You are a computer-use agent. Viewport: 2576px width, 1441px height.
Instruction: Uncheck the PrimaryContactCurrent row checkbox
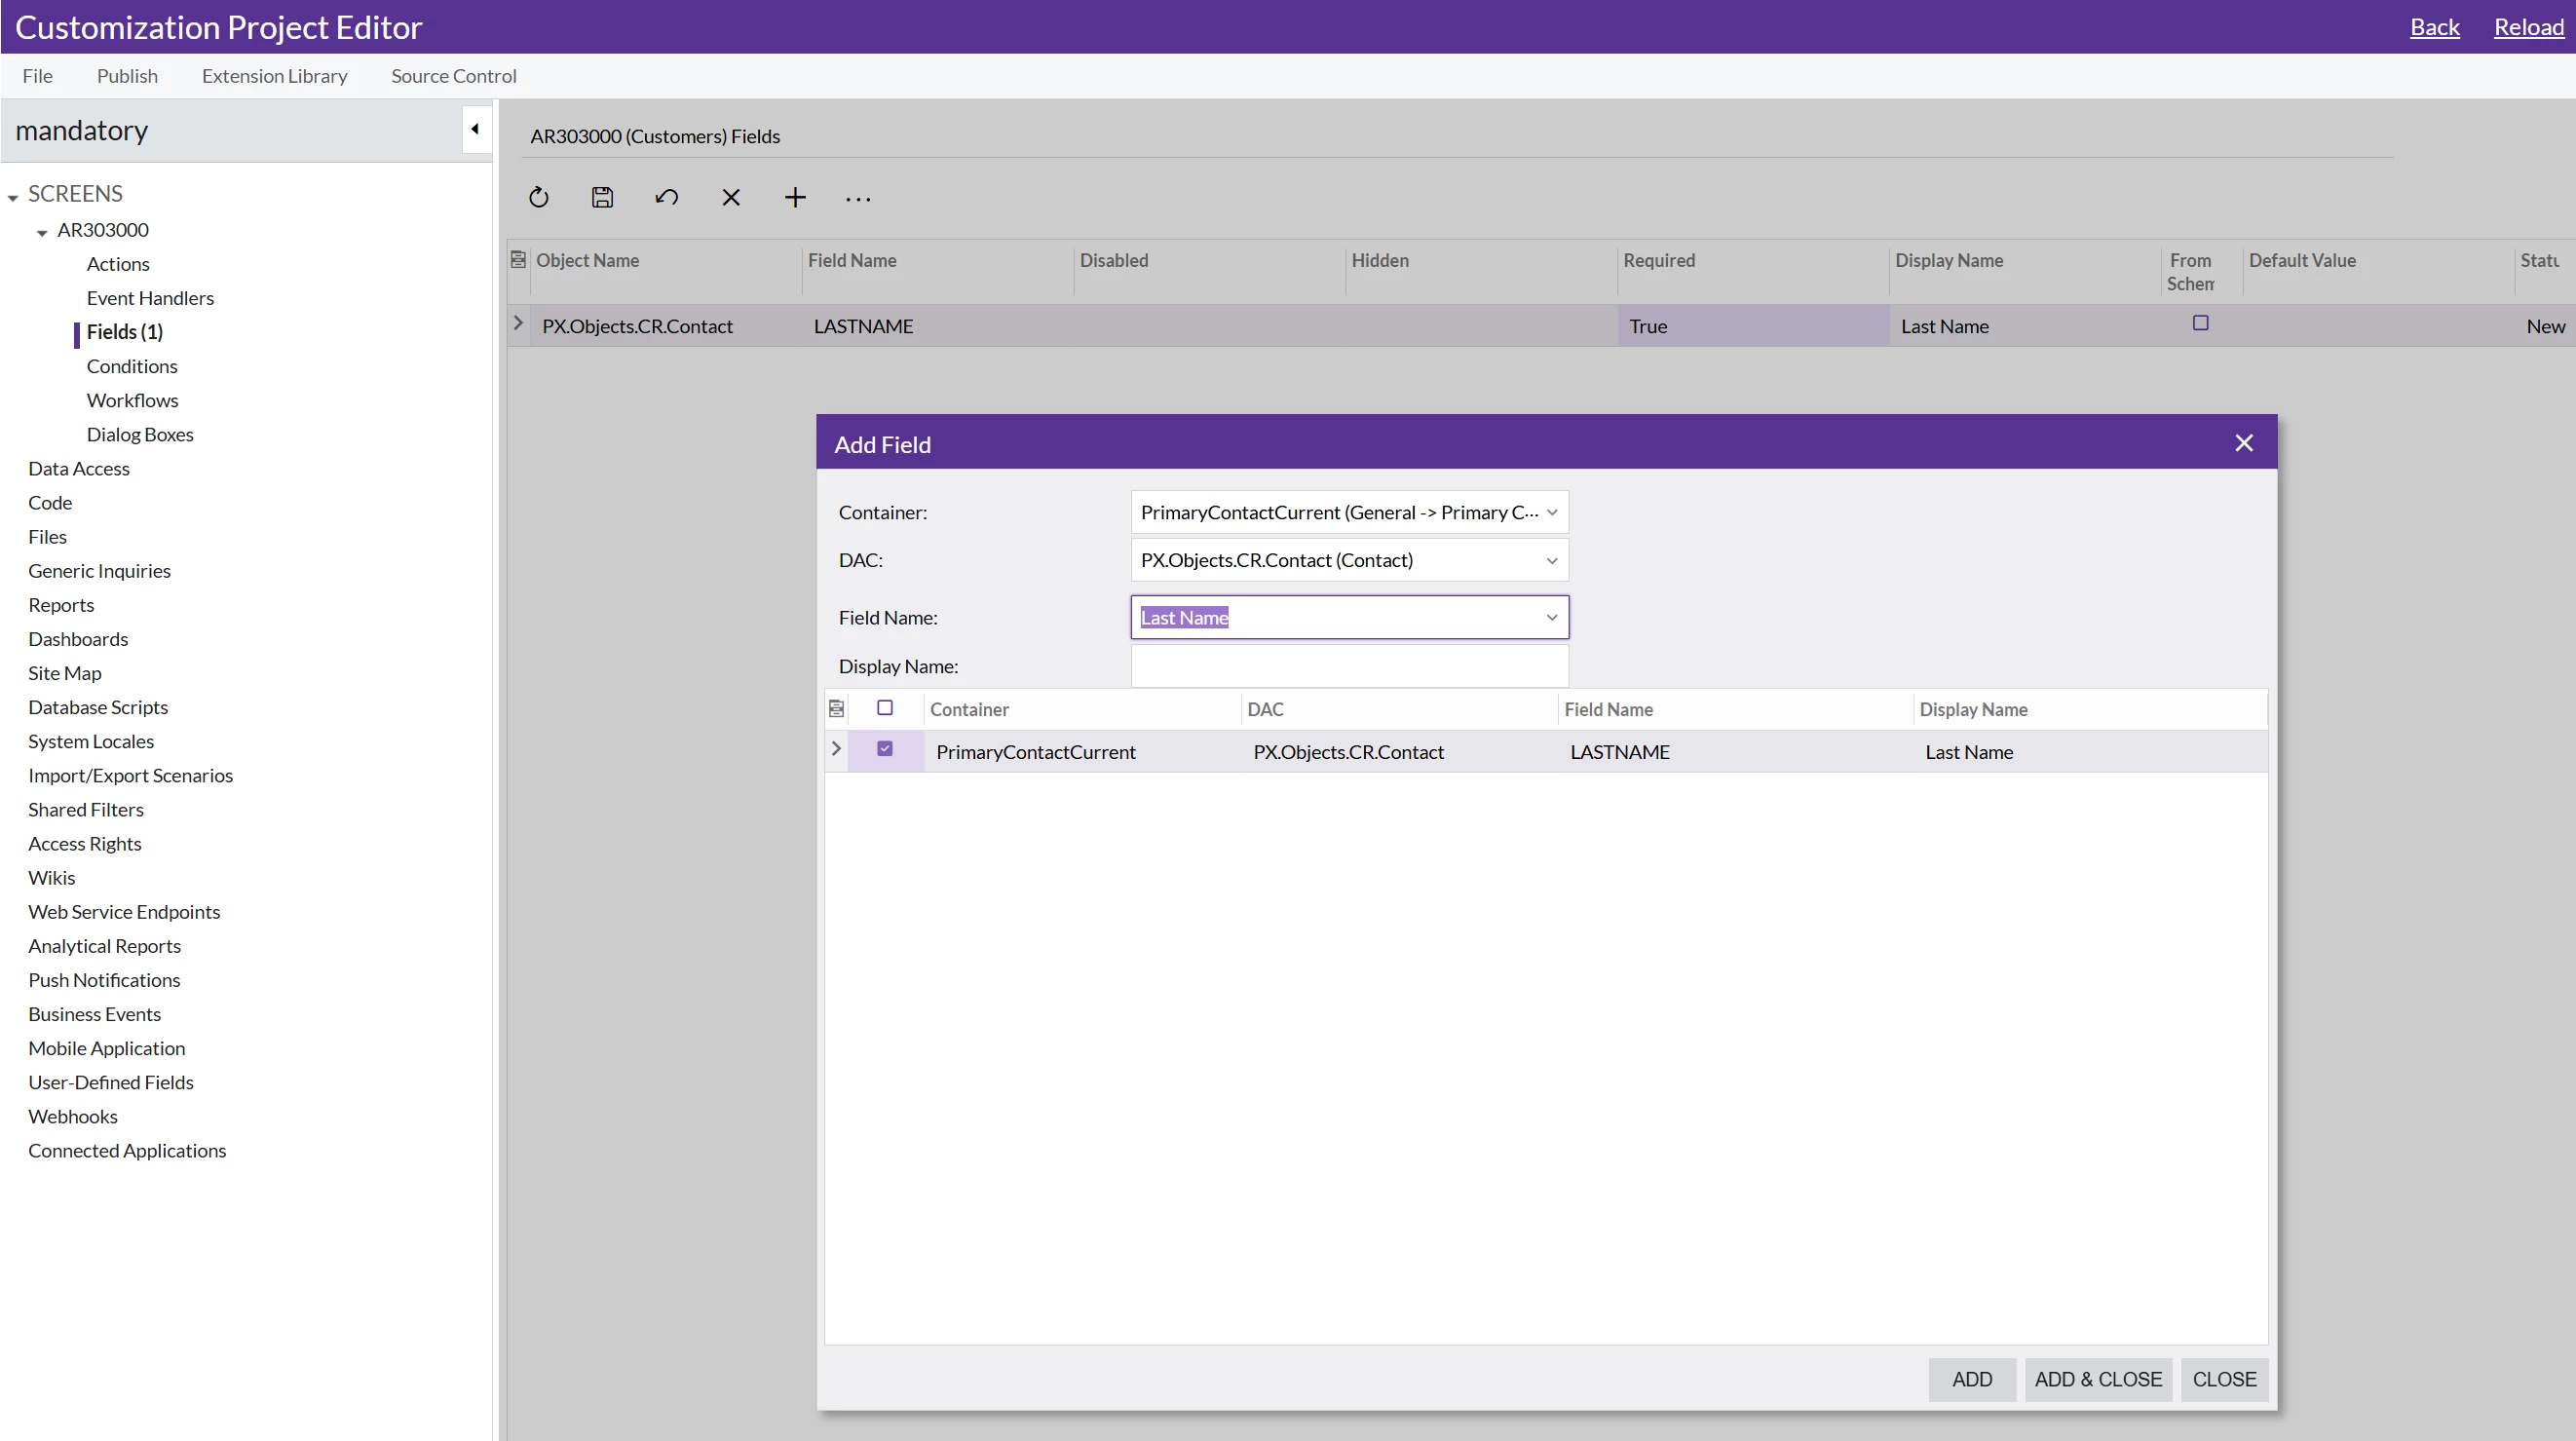tap(885, 749)
